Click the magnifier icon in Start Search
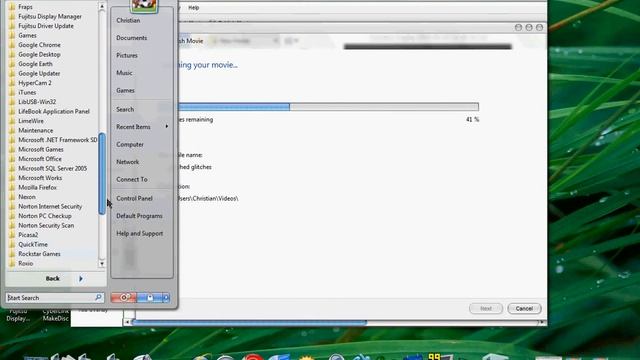Viewport: 640px width, 360px height. [x=98, y=298]
